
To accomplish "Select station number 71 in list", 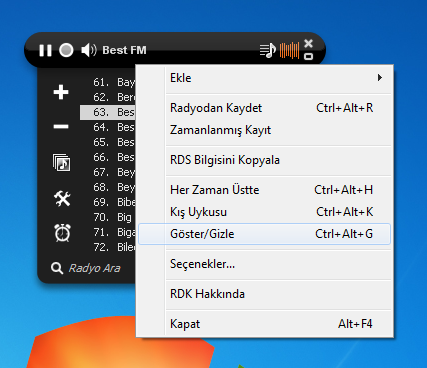I will [x=108, y=232].
